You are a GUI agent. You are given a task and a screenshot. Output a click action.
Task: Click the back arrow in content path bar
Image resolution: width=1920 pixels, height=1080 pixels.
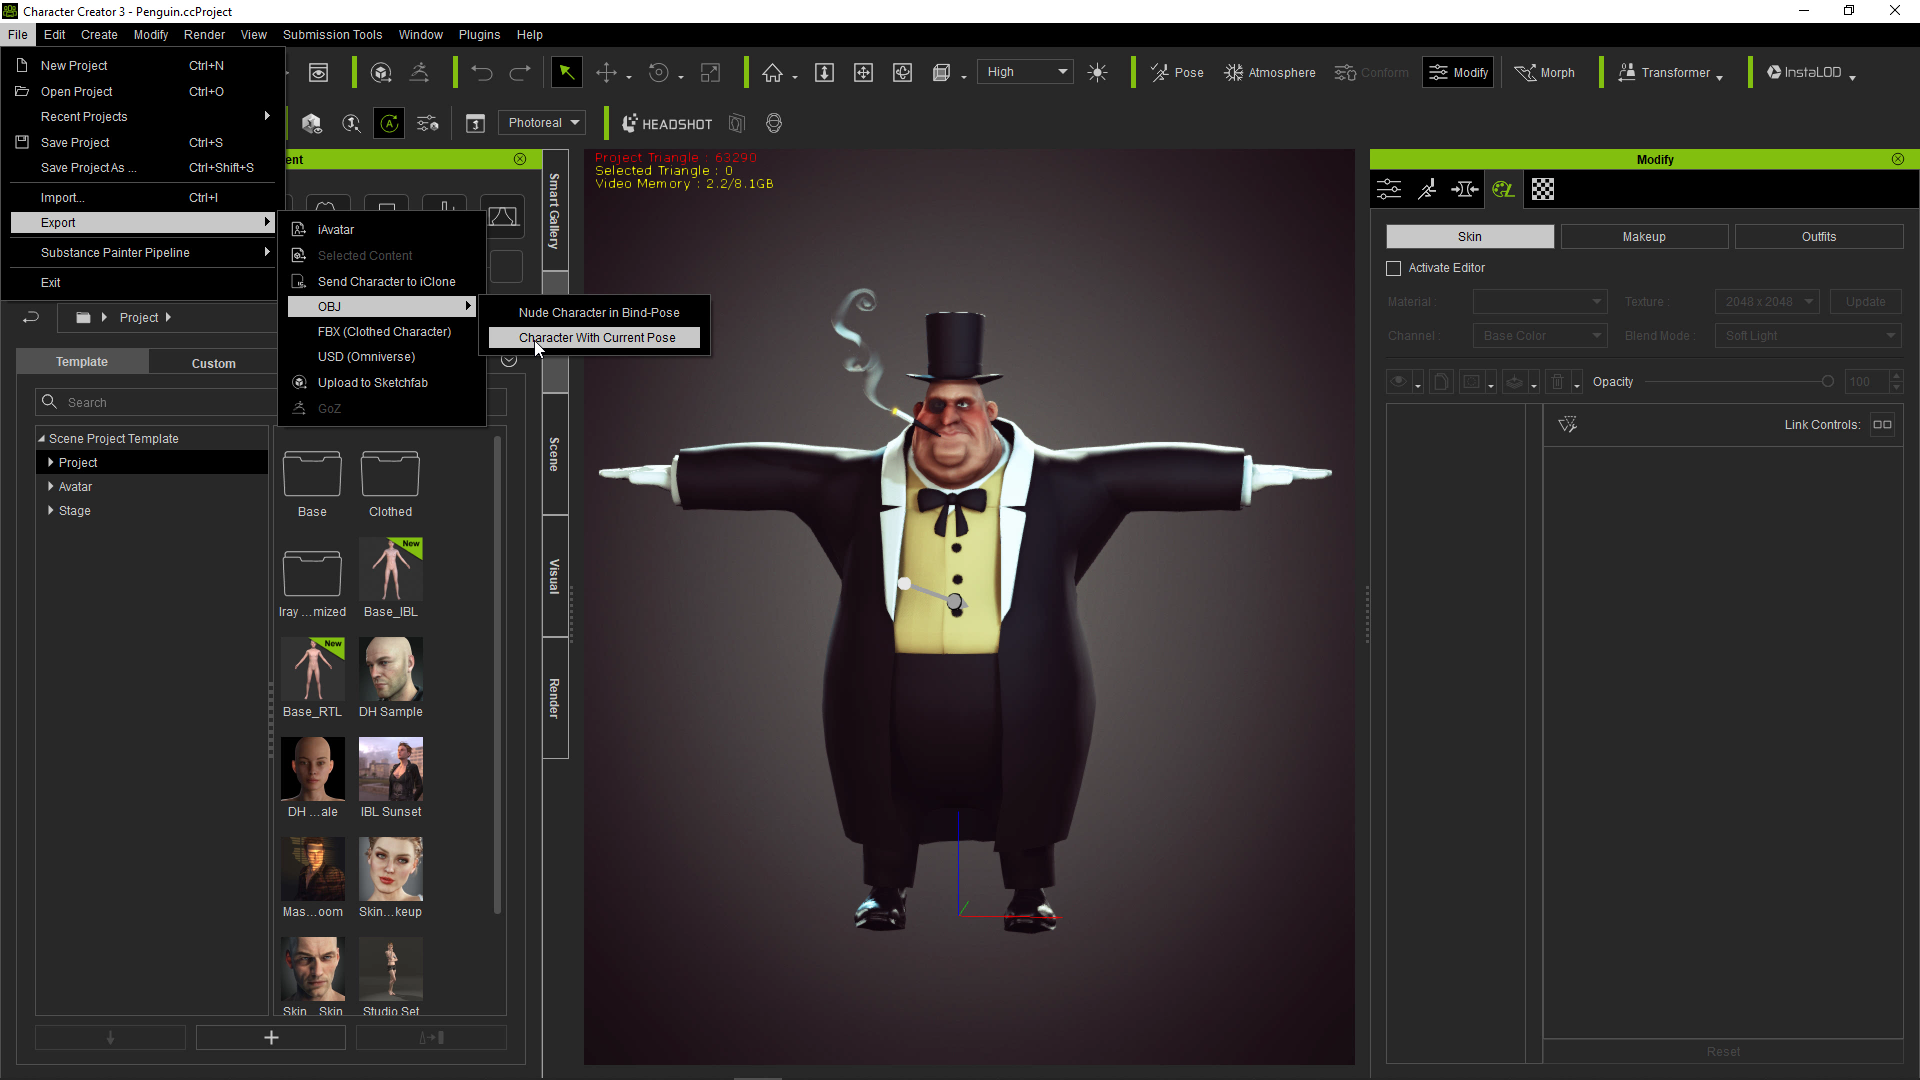click(31, 318)
